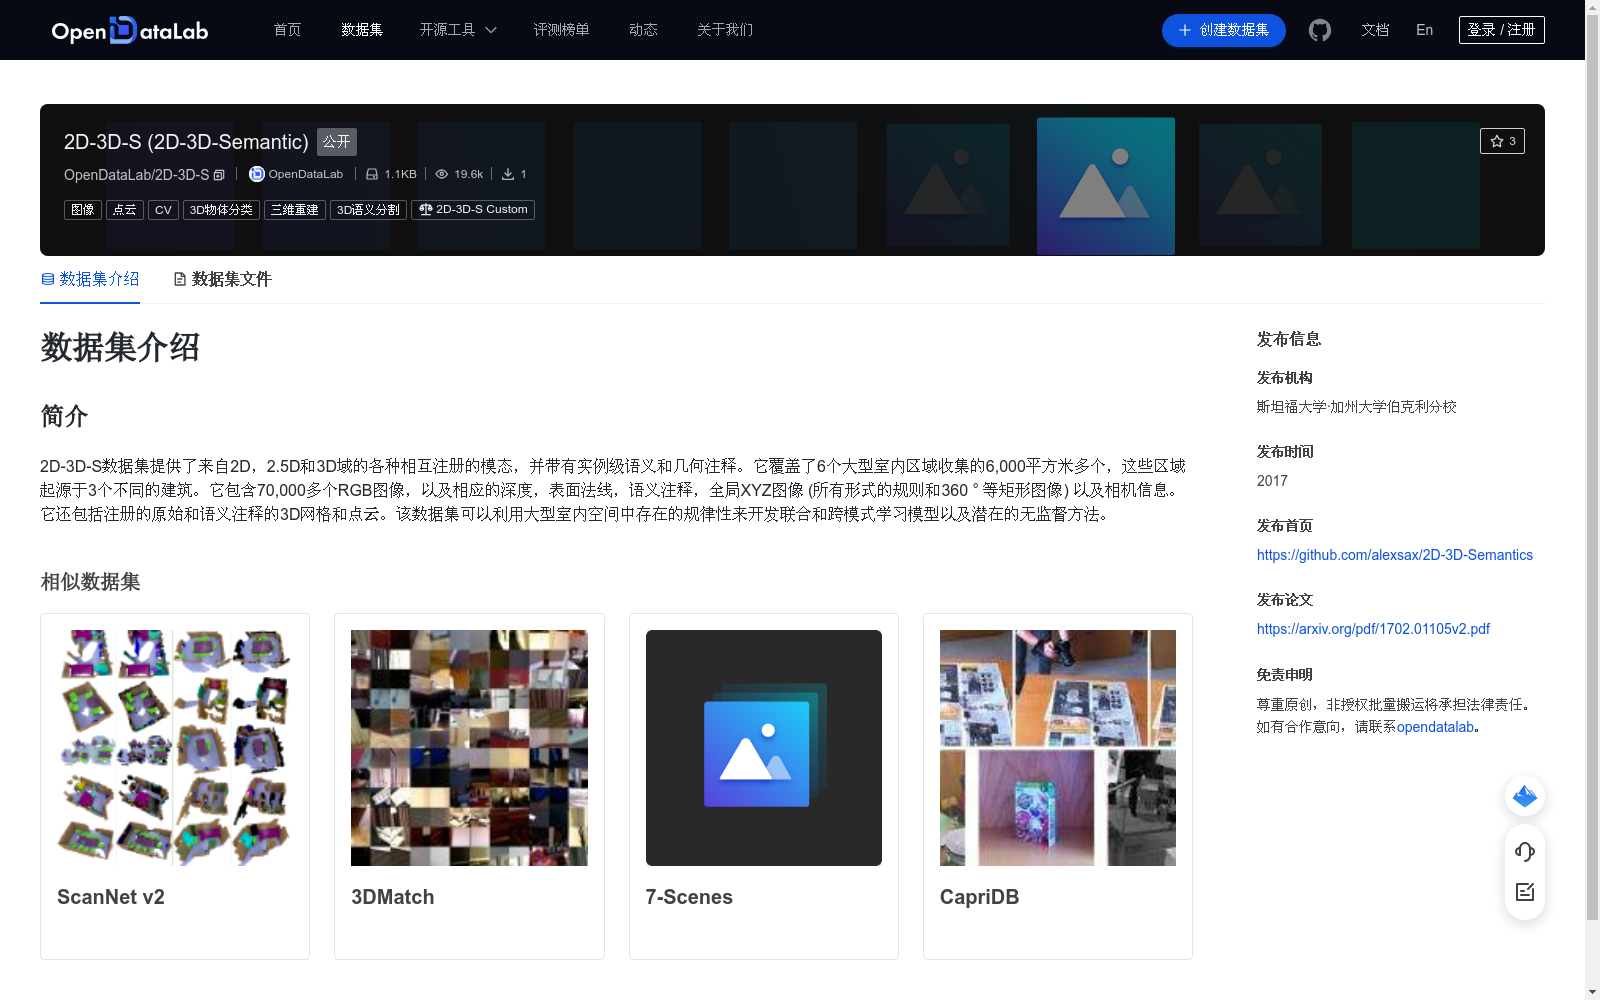The image size is (1600, 1000).
Task: Click the file icon of 数据集文件 tab
Action: point(180,279)
